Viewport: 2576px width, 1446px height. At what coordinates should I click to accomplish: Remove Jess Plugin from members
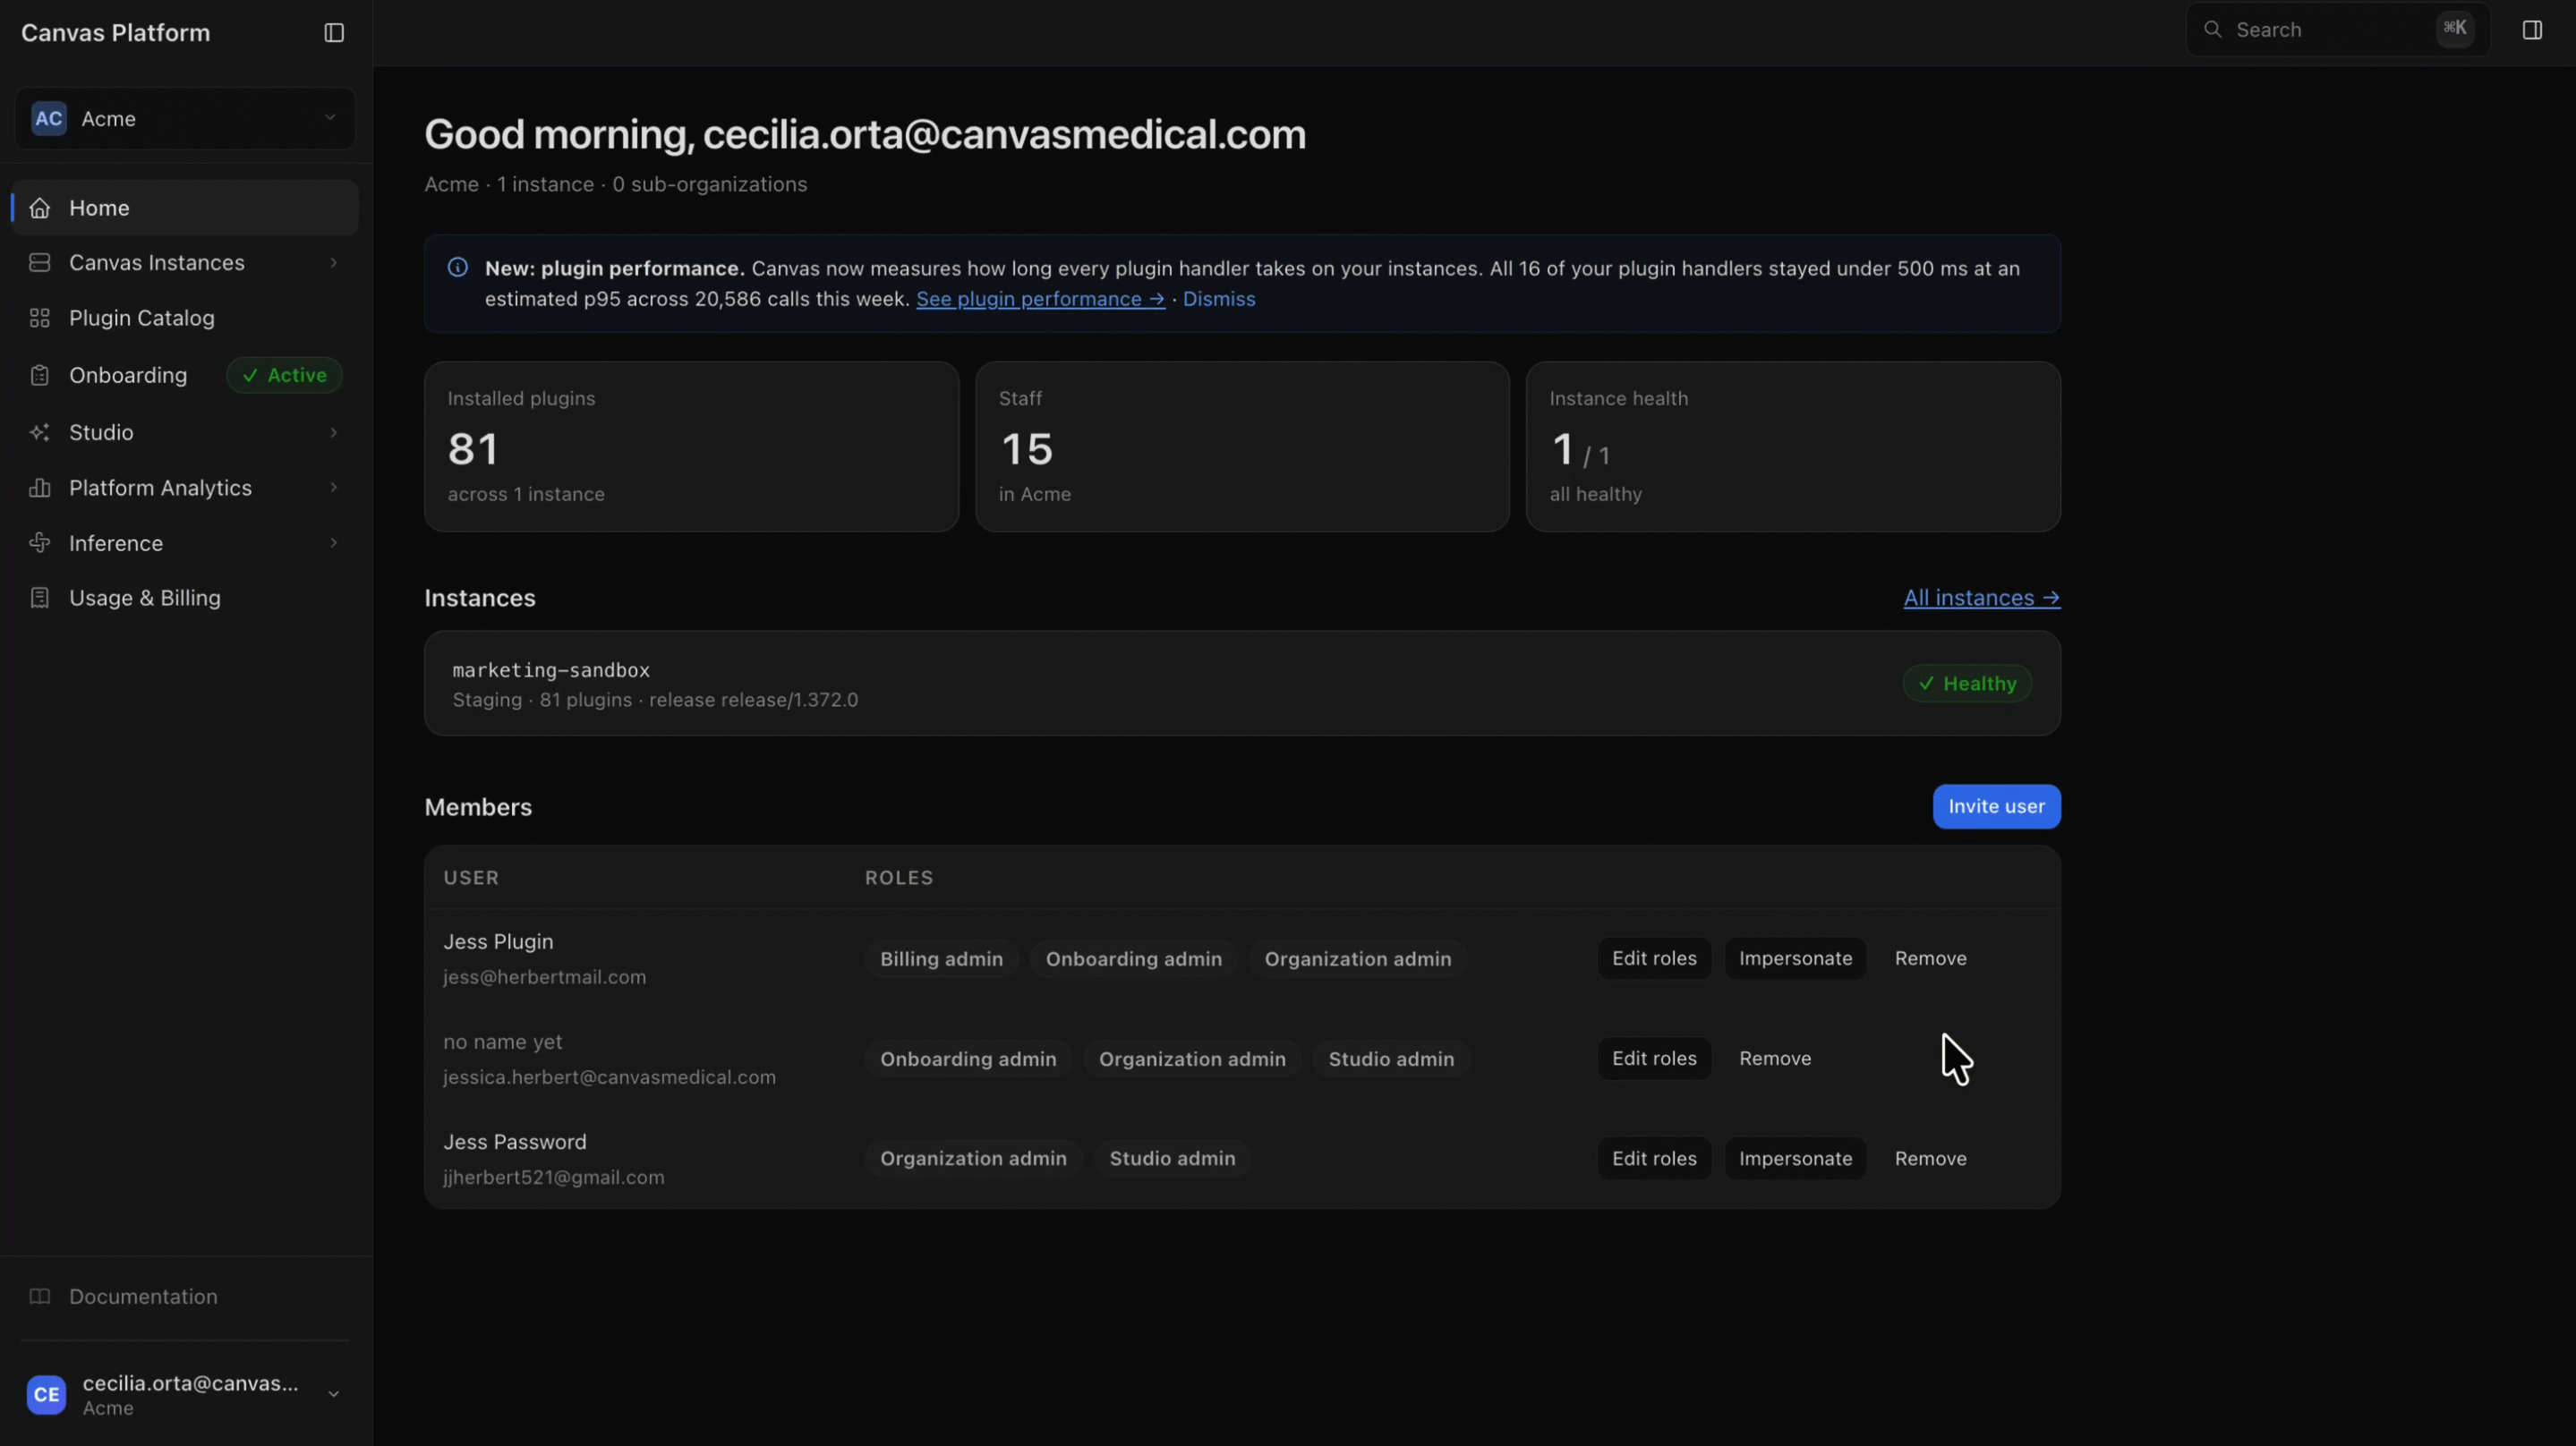pos(1930,959)
